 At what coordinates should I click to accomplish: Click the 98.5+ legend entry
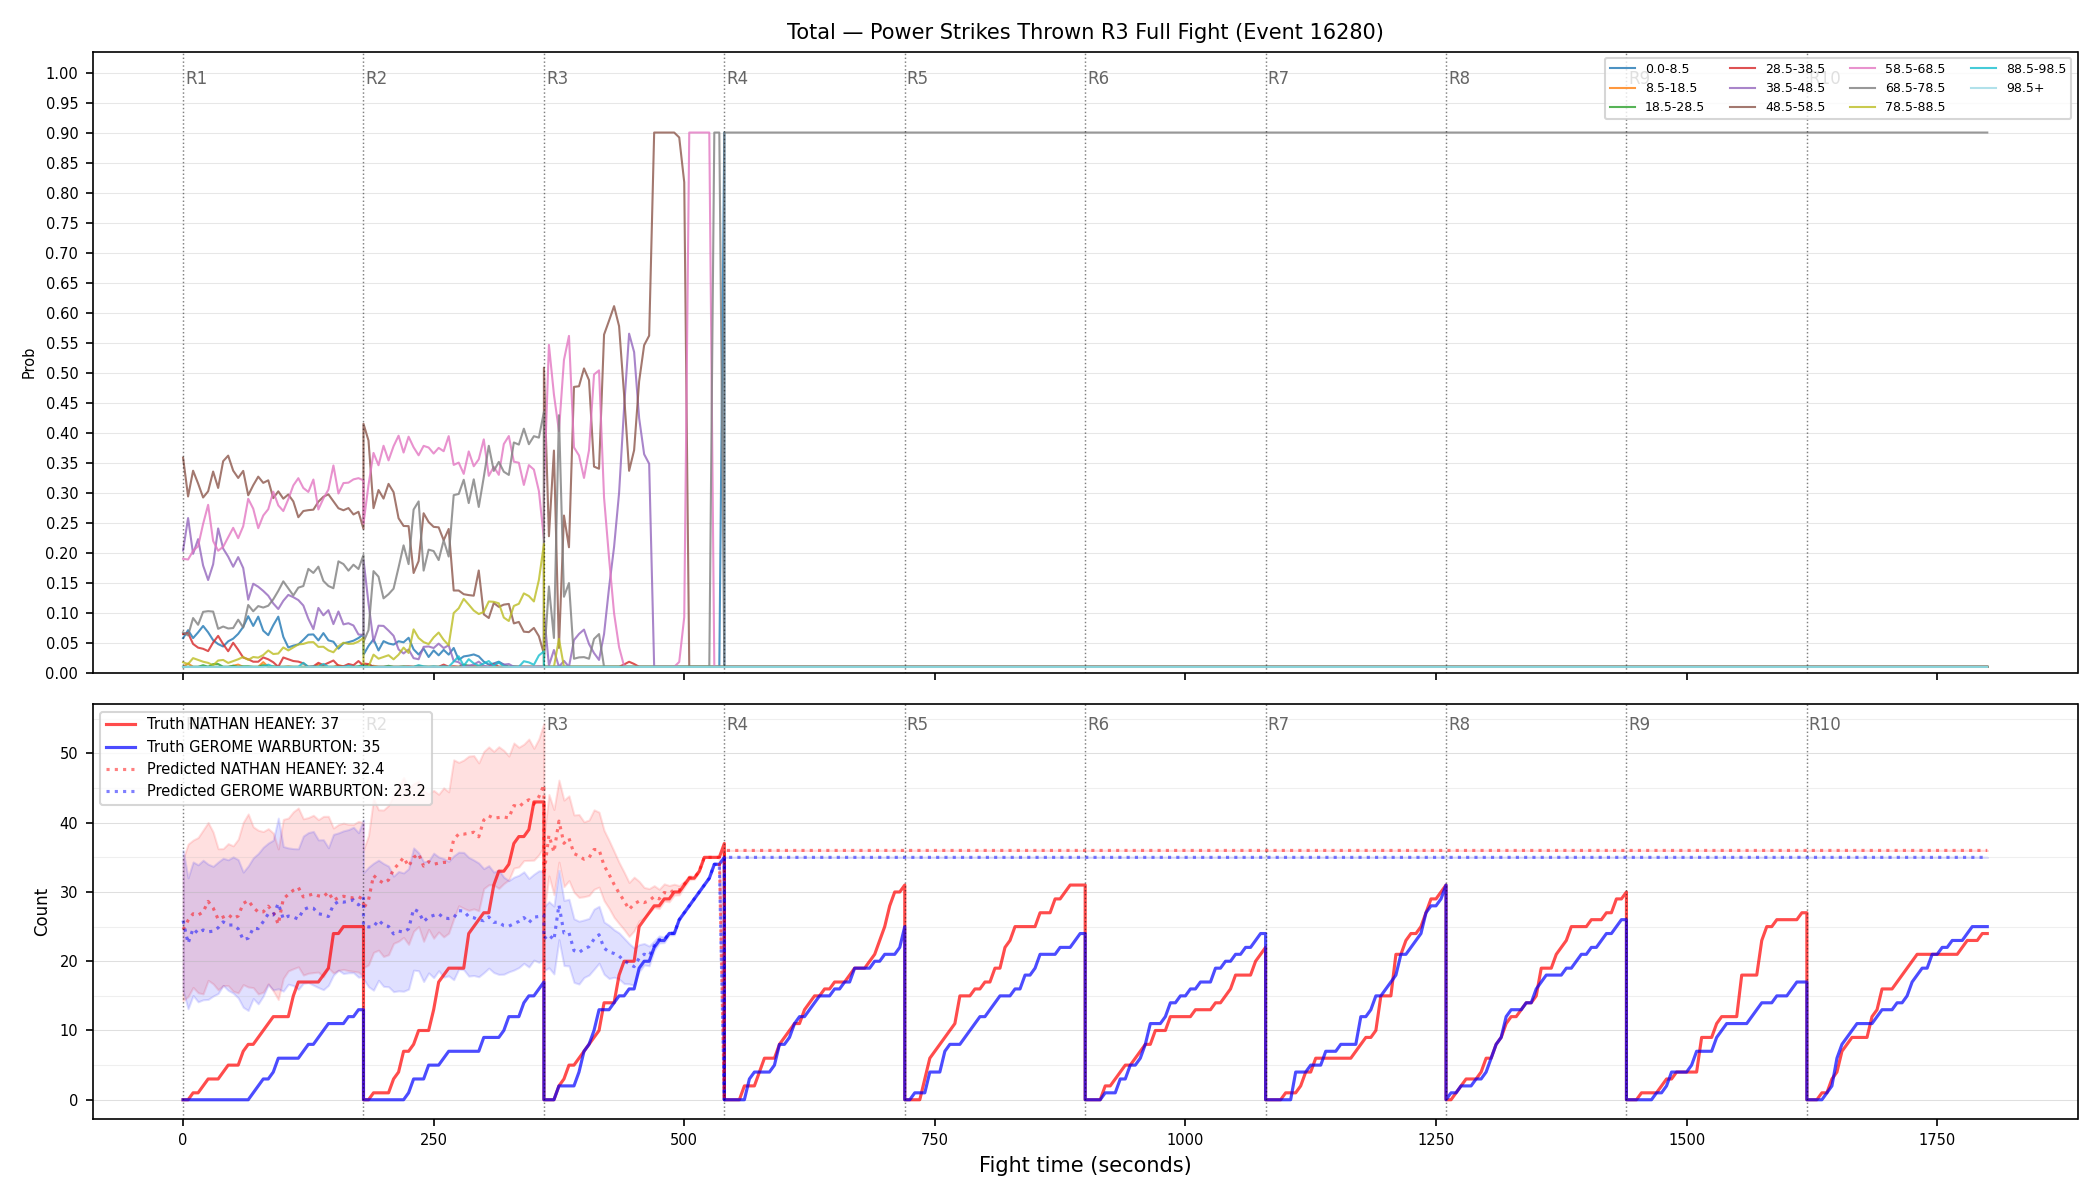tap(2007, 88)
